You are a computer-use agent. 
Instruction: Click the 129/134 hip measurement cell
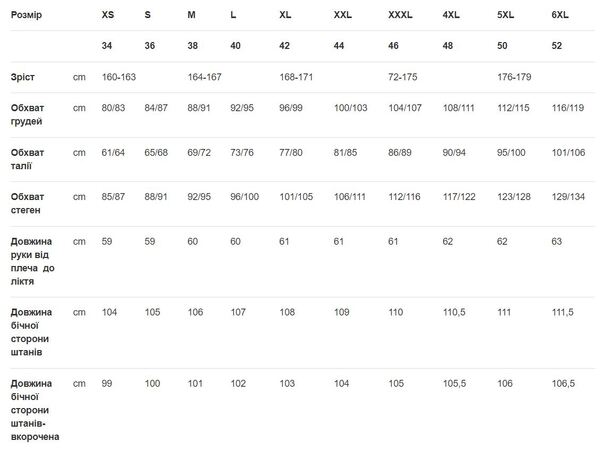pos(569,197)
